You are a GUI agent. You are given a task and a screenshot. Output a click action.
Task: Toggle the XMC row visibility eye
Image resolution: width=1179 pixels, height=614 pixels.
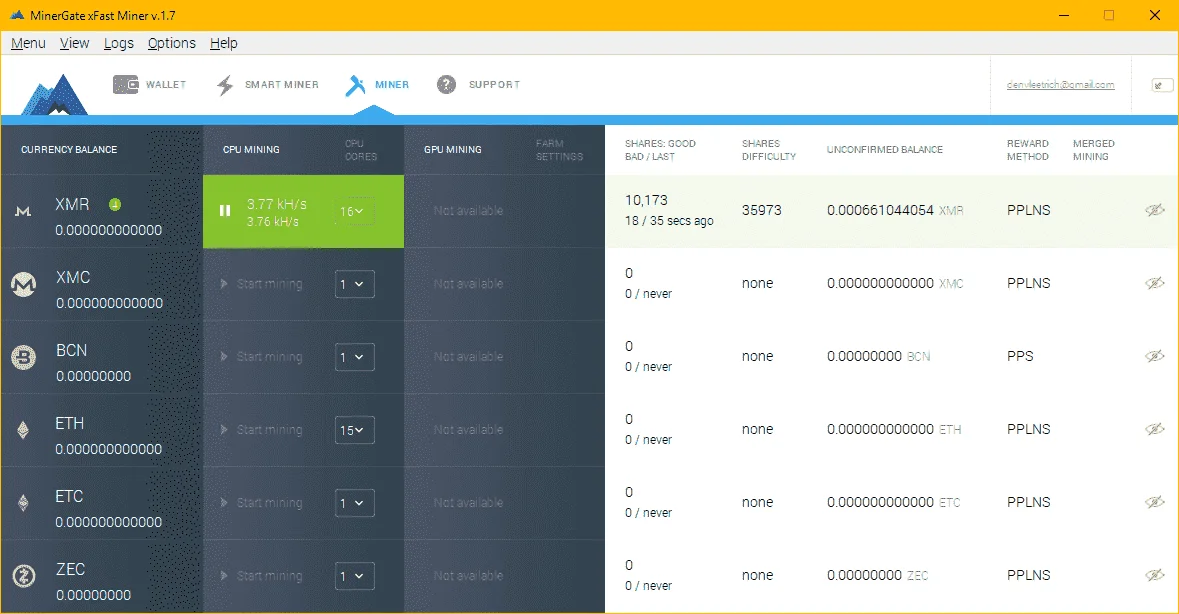(x=1155, y=283)
